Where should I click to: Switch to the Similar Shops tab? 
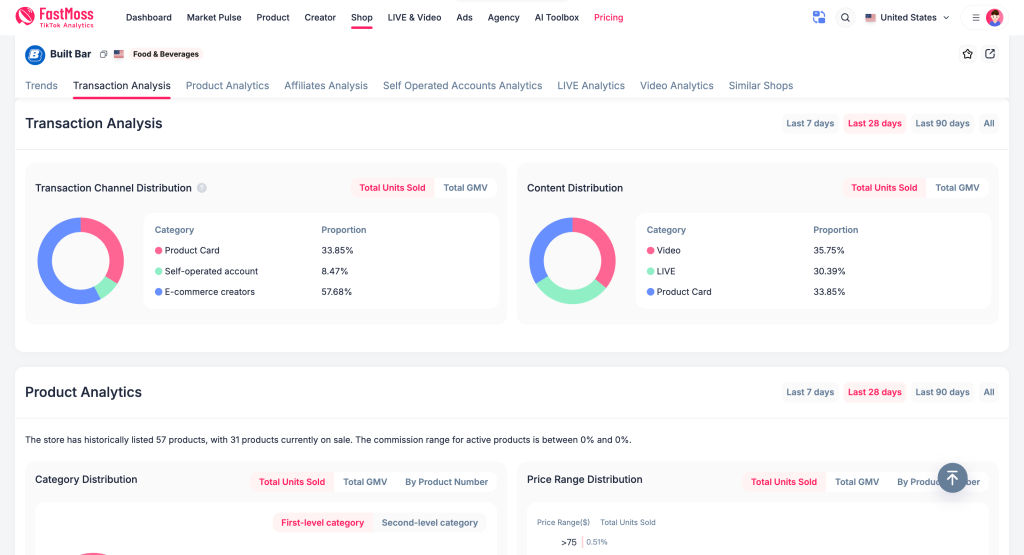point(761,86)
